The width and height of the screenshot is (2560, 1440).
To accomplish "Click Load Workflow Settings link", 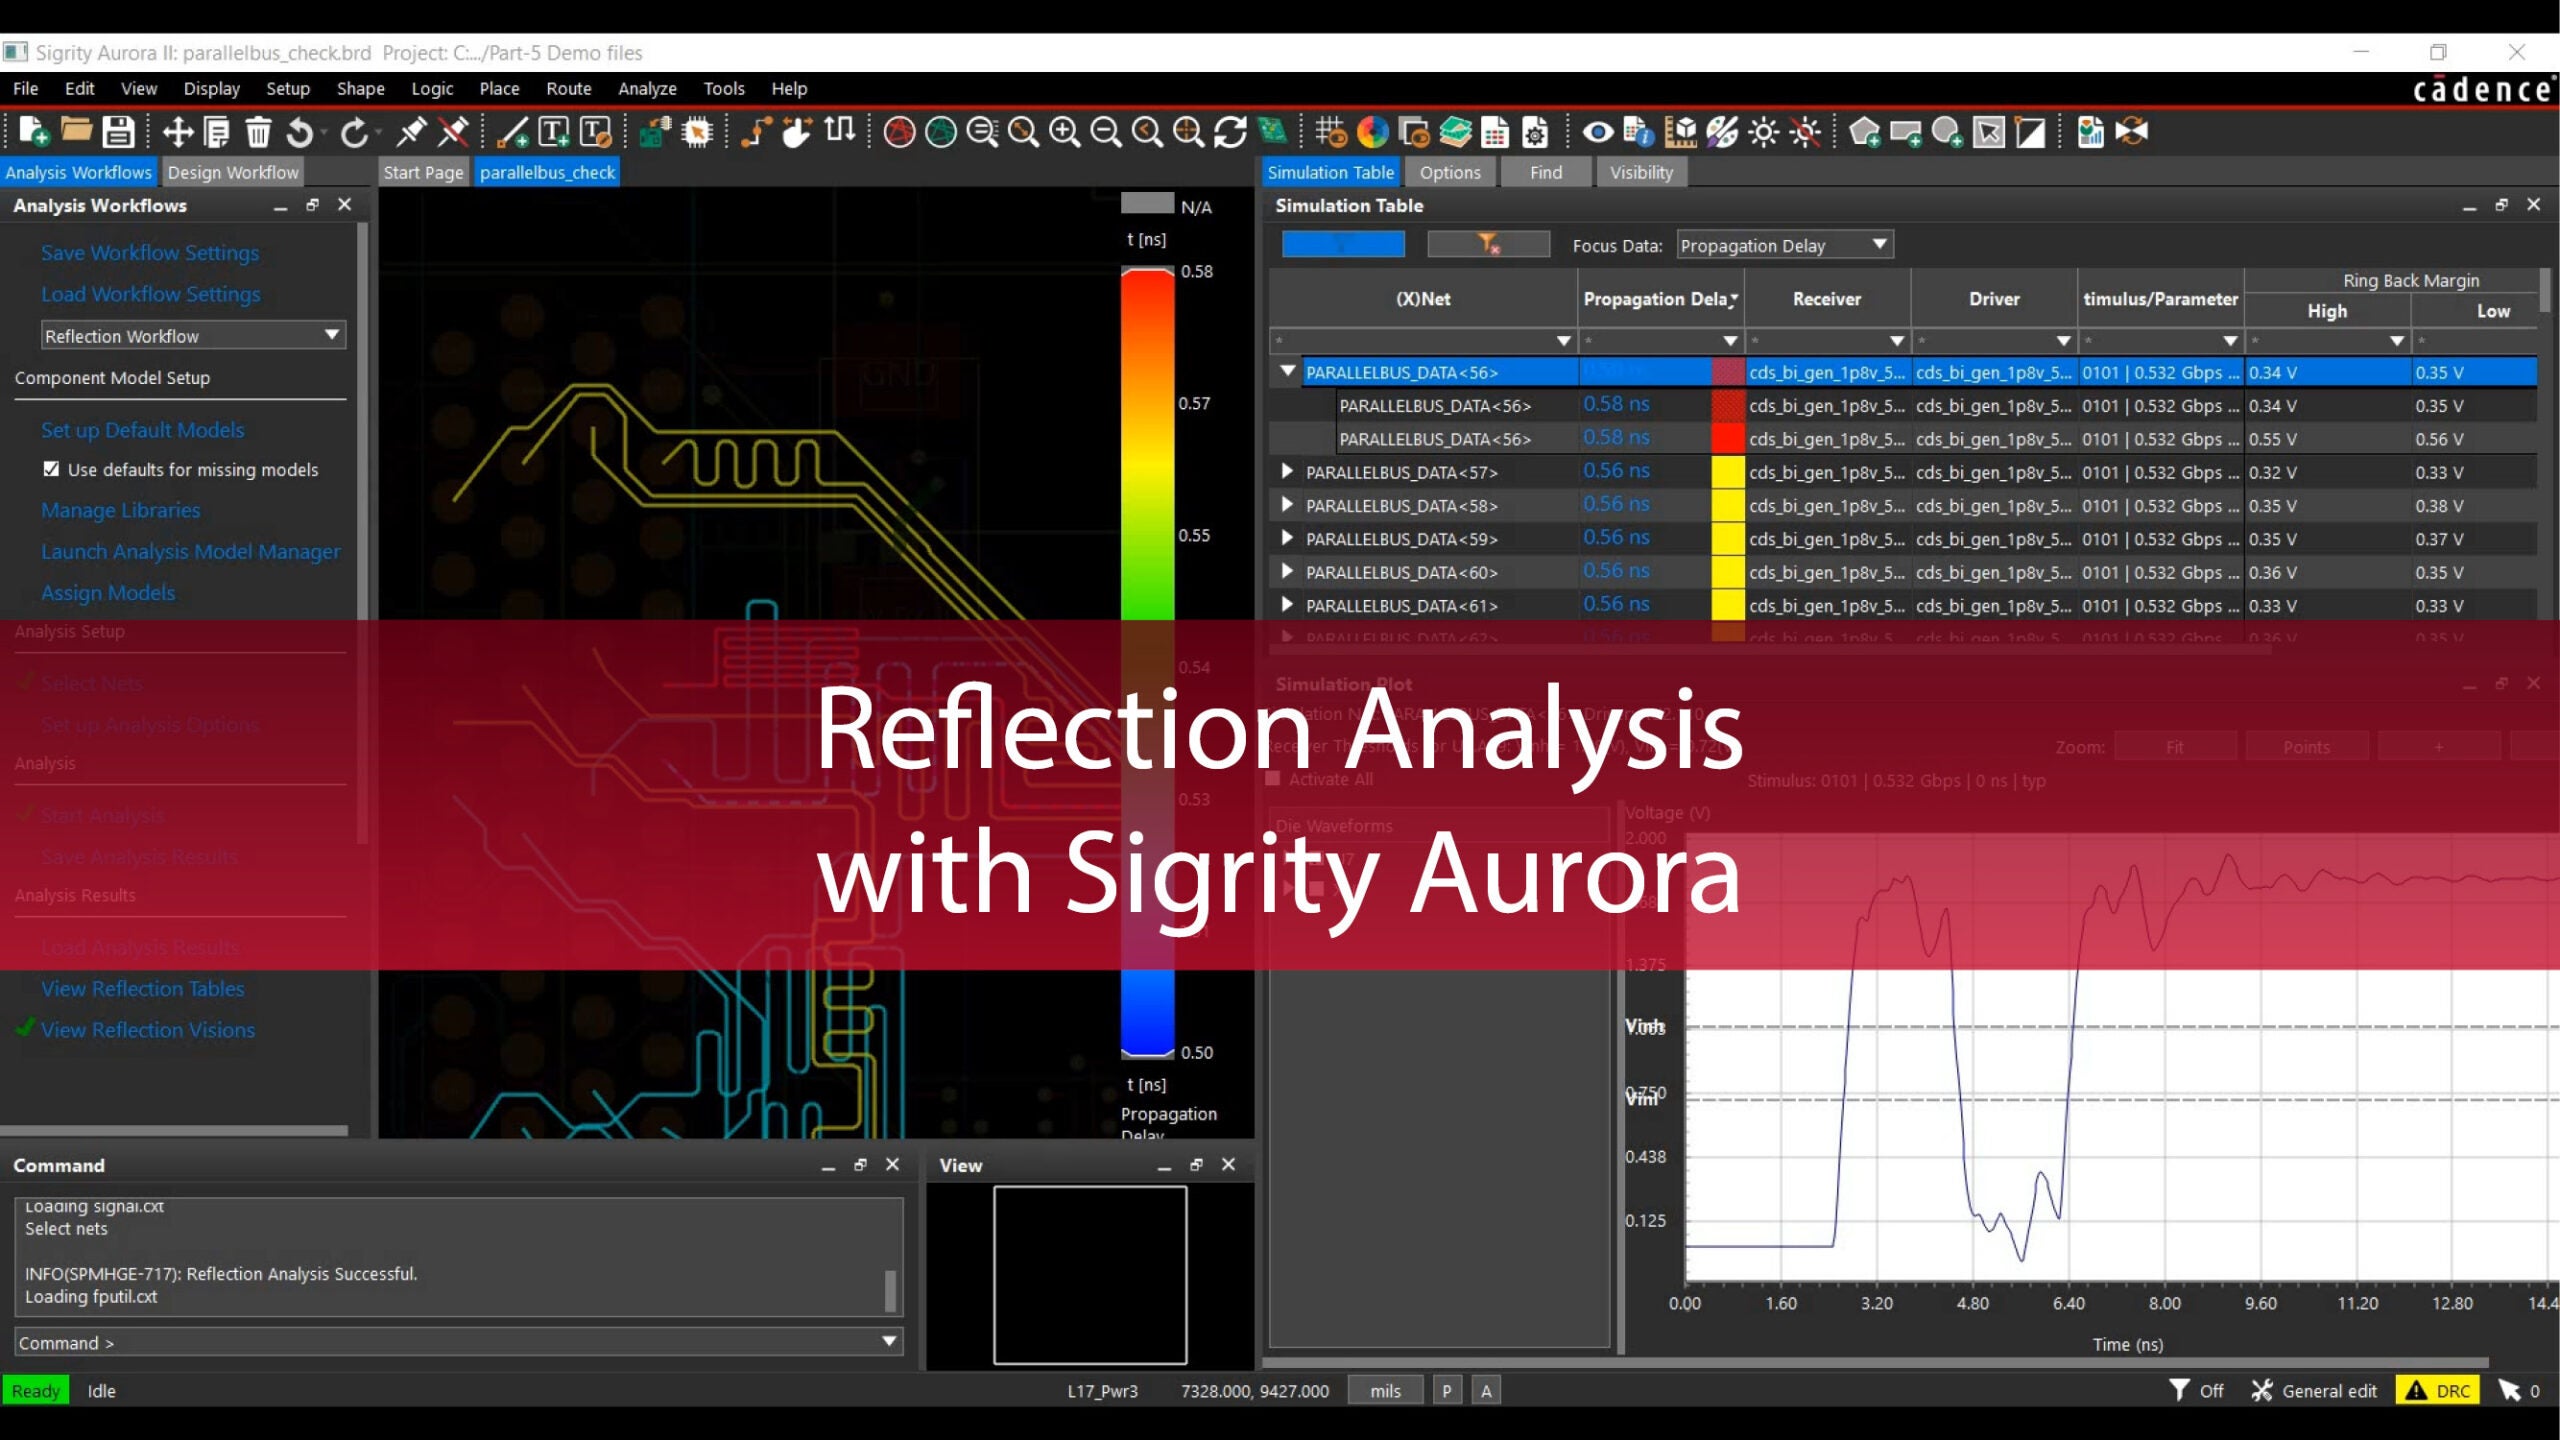I will coord(150,294).
